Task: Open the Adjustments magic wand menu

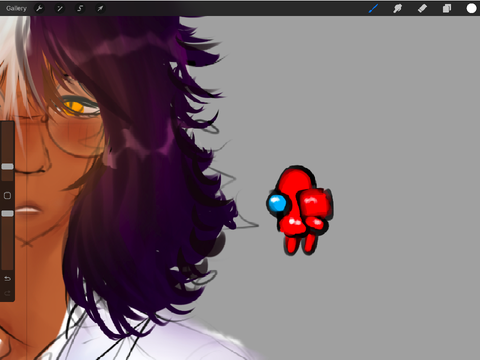Action: point(60,8)
